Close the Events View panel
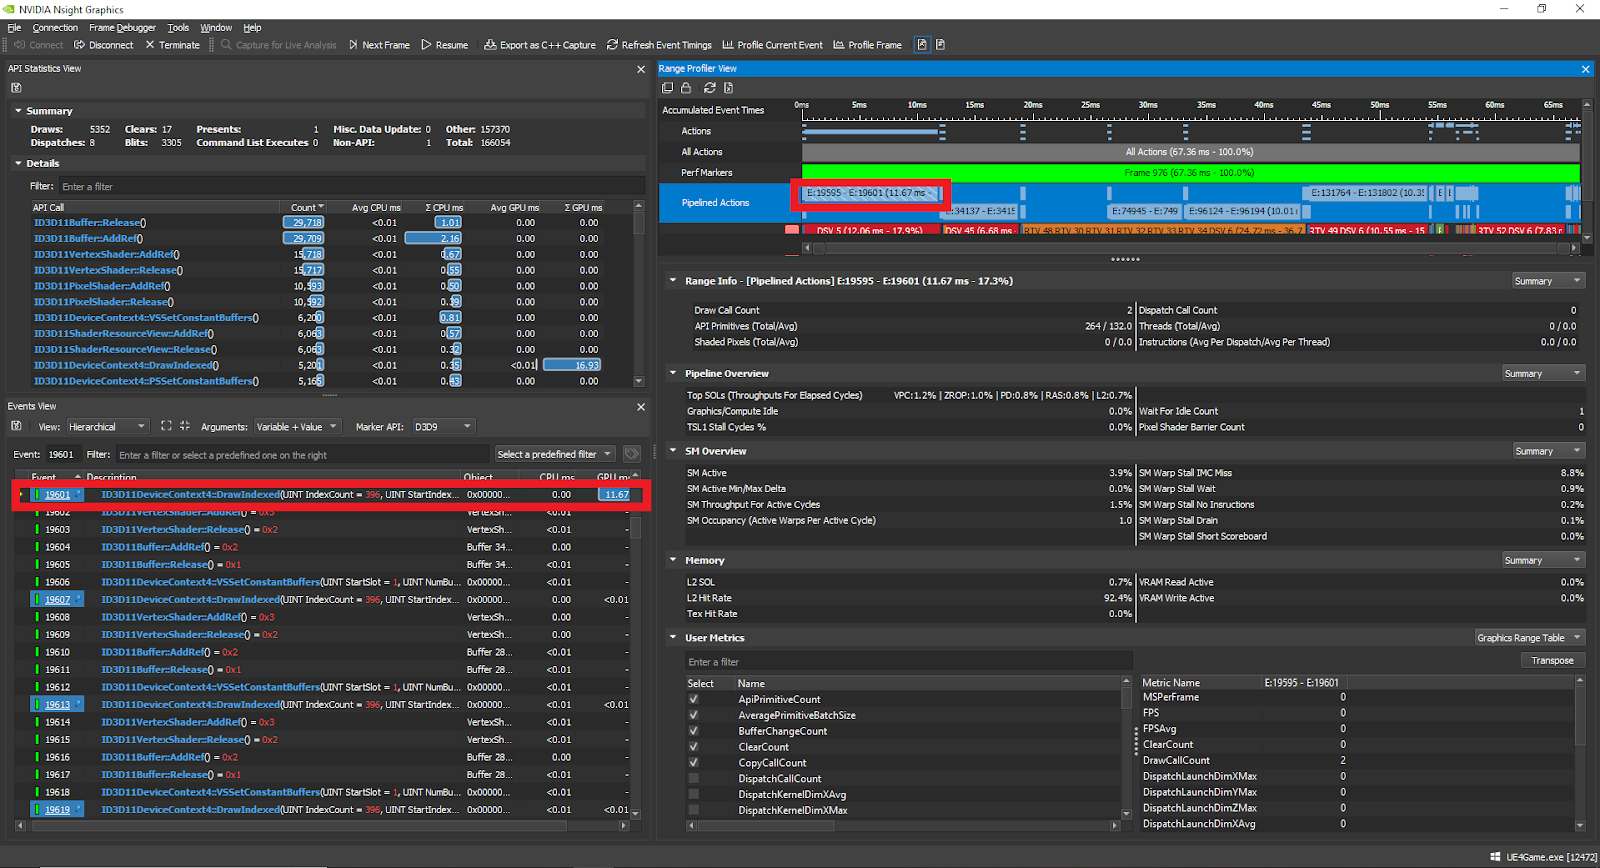 point(641,407)
